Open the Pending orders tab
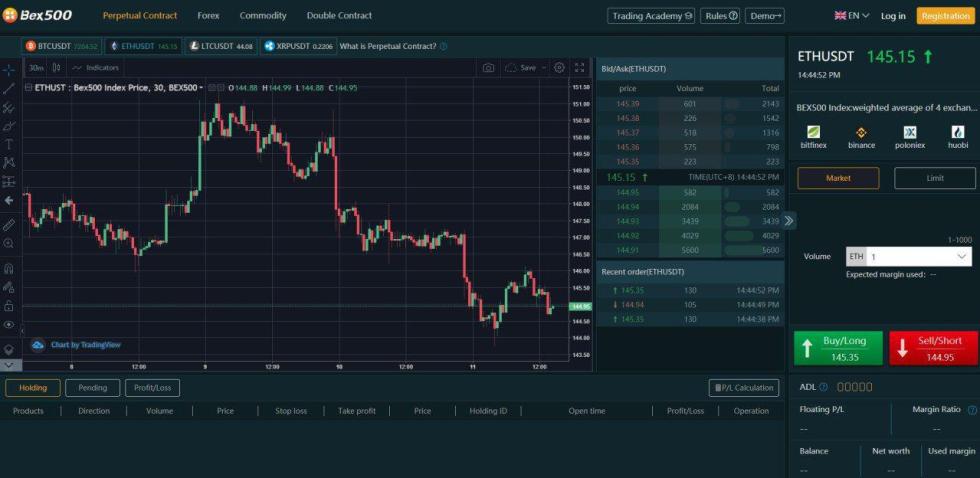The image size is (980, 478). [x=93, y=388]
